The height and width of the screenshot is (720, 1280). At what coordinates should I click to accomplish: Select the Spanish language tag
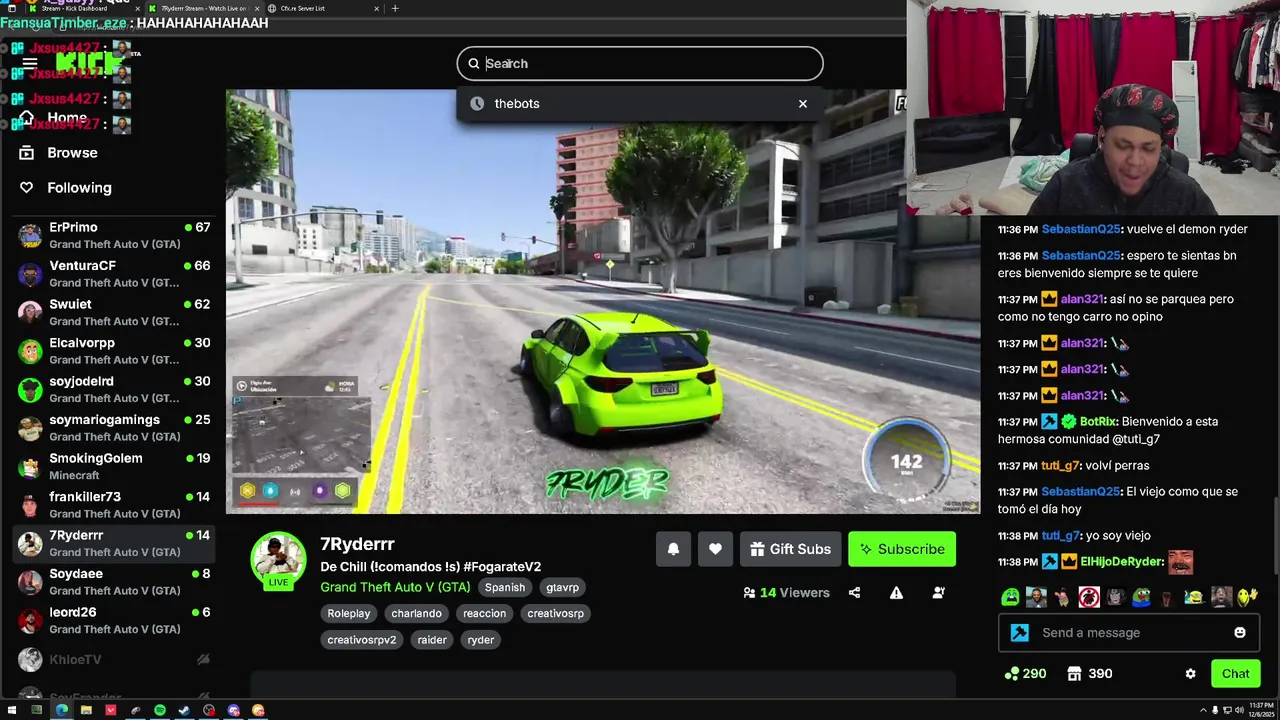pyautogui.click(x=505, y=587)
